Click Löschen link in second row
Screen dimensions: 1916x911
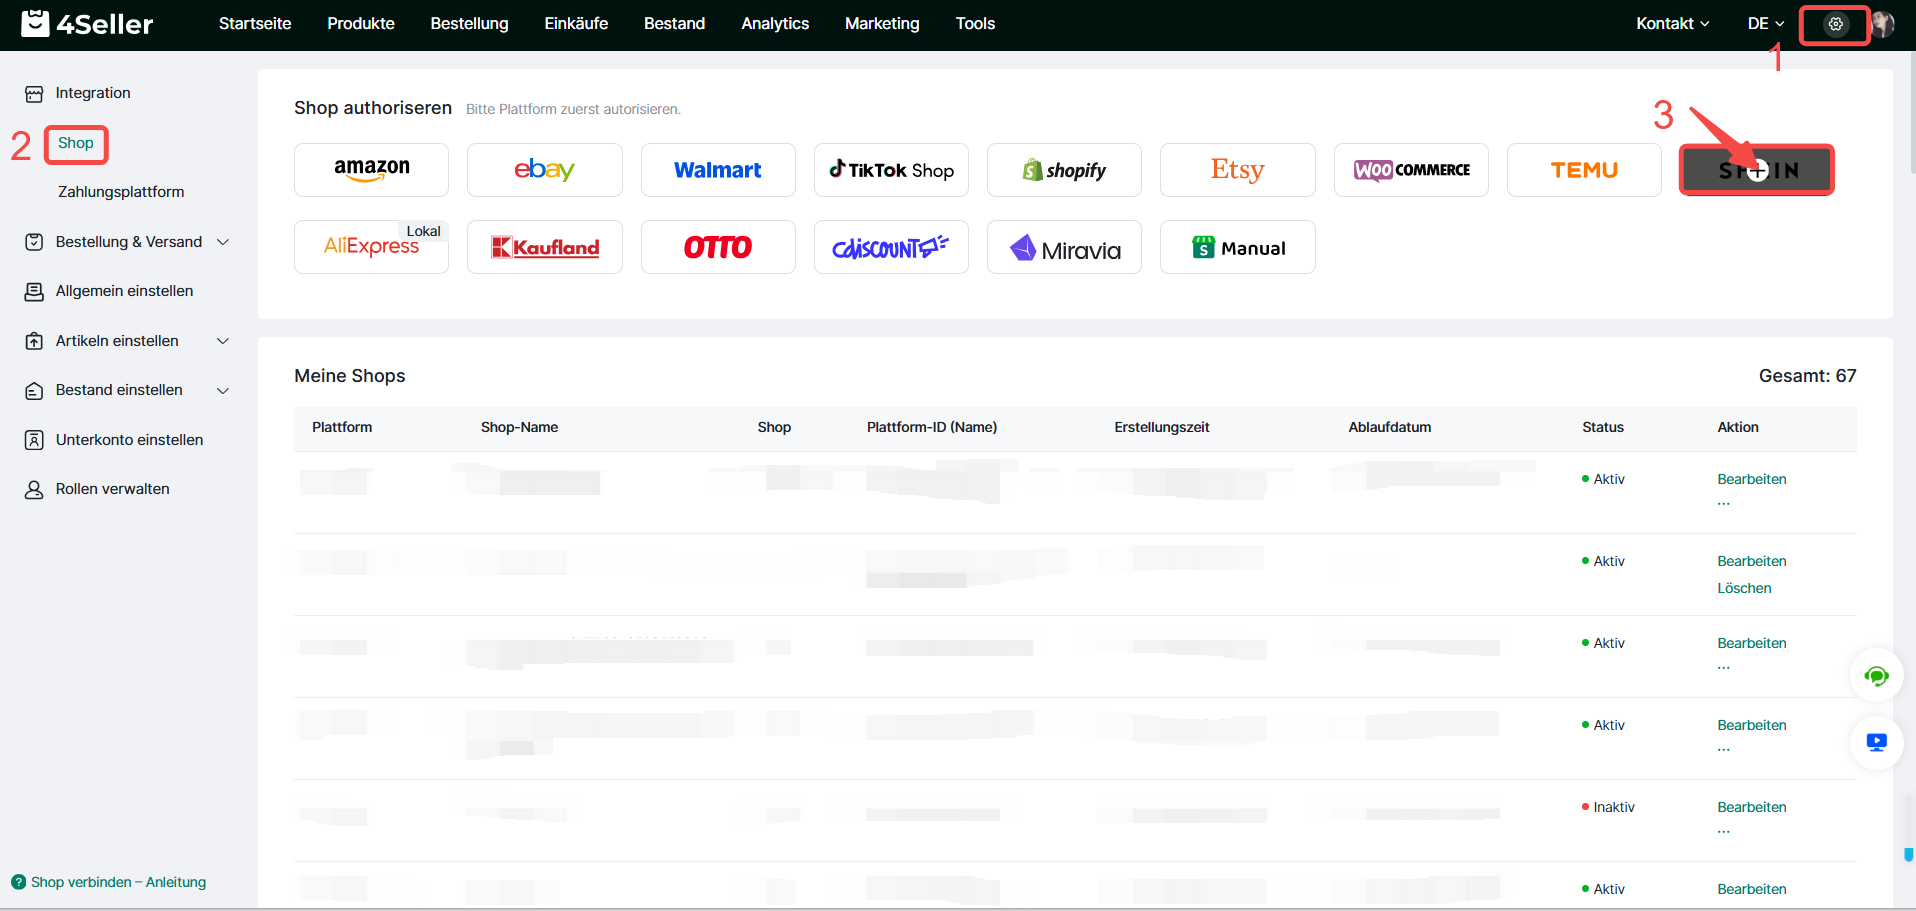(1744, 588)
